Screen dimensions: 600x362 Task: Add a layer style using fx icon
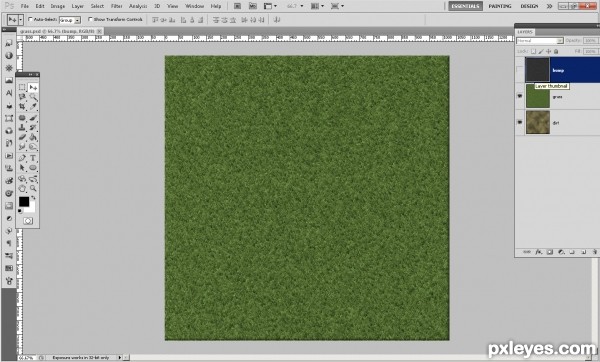coord(539,252)
